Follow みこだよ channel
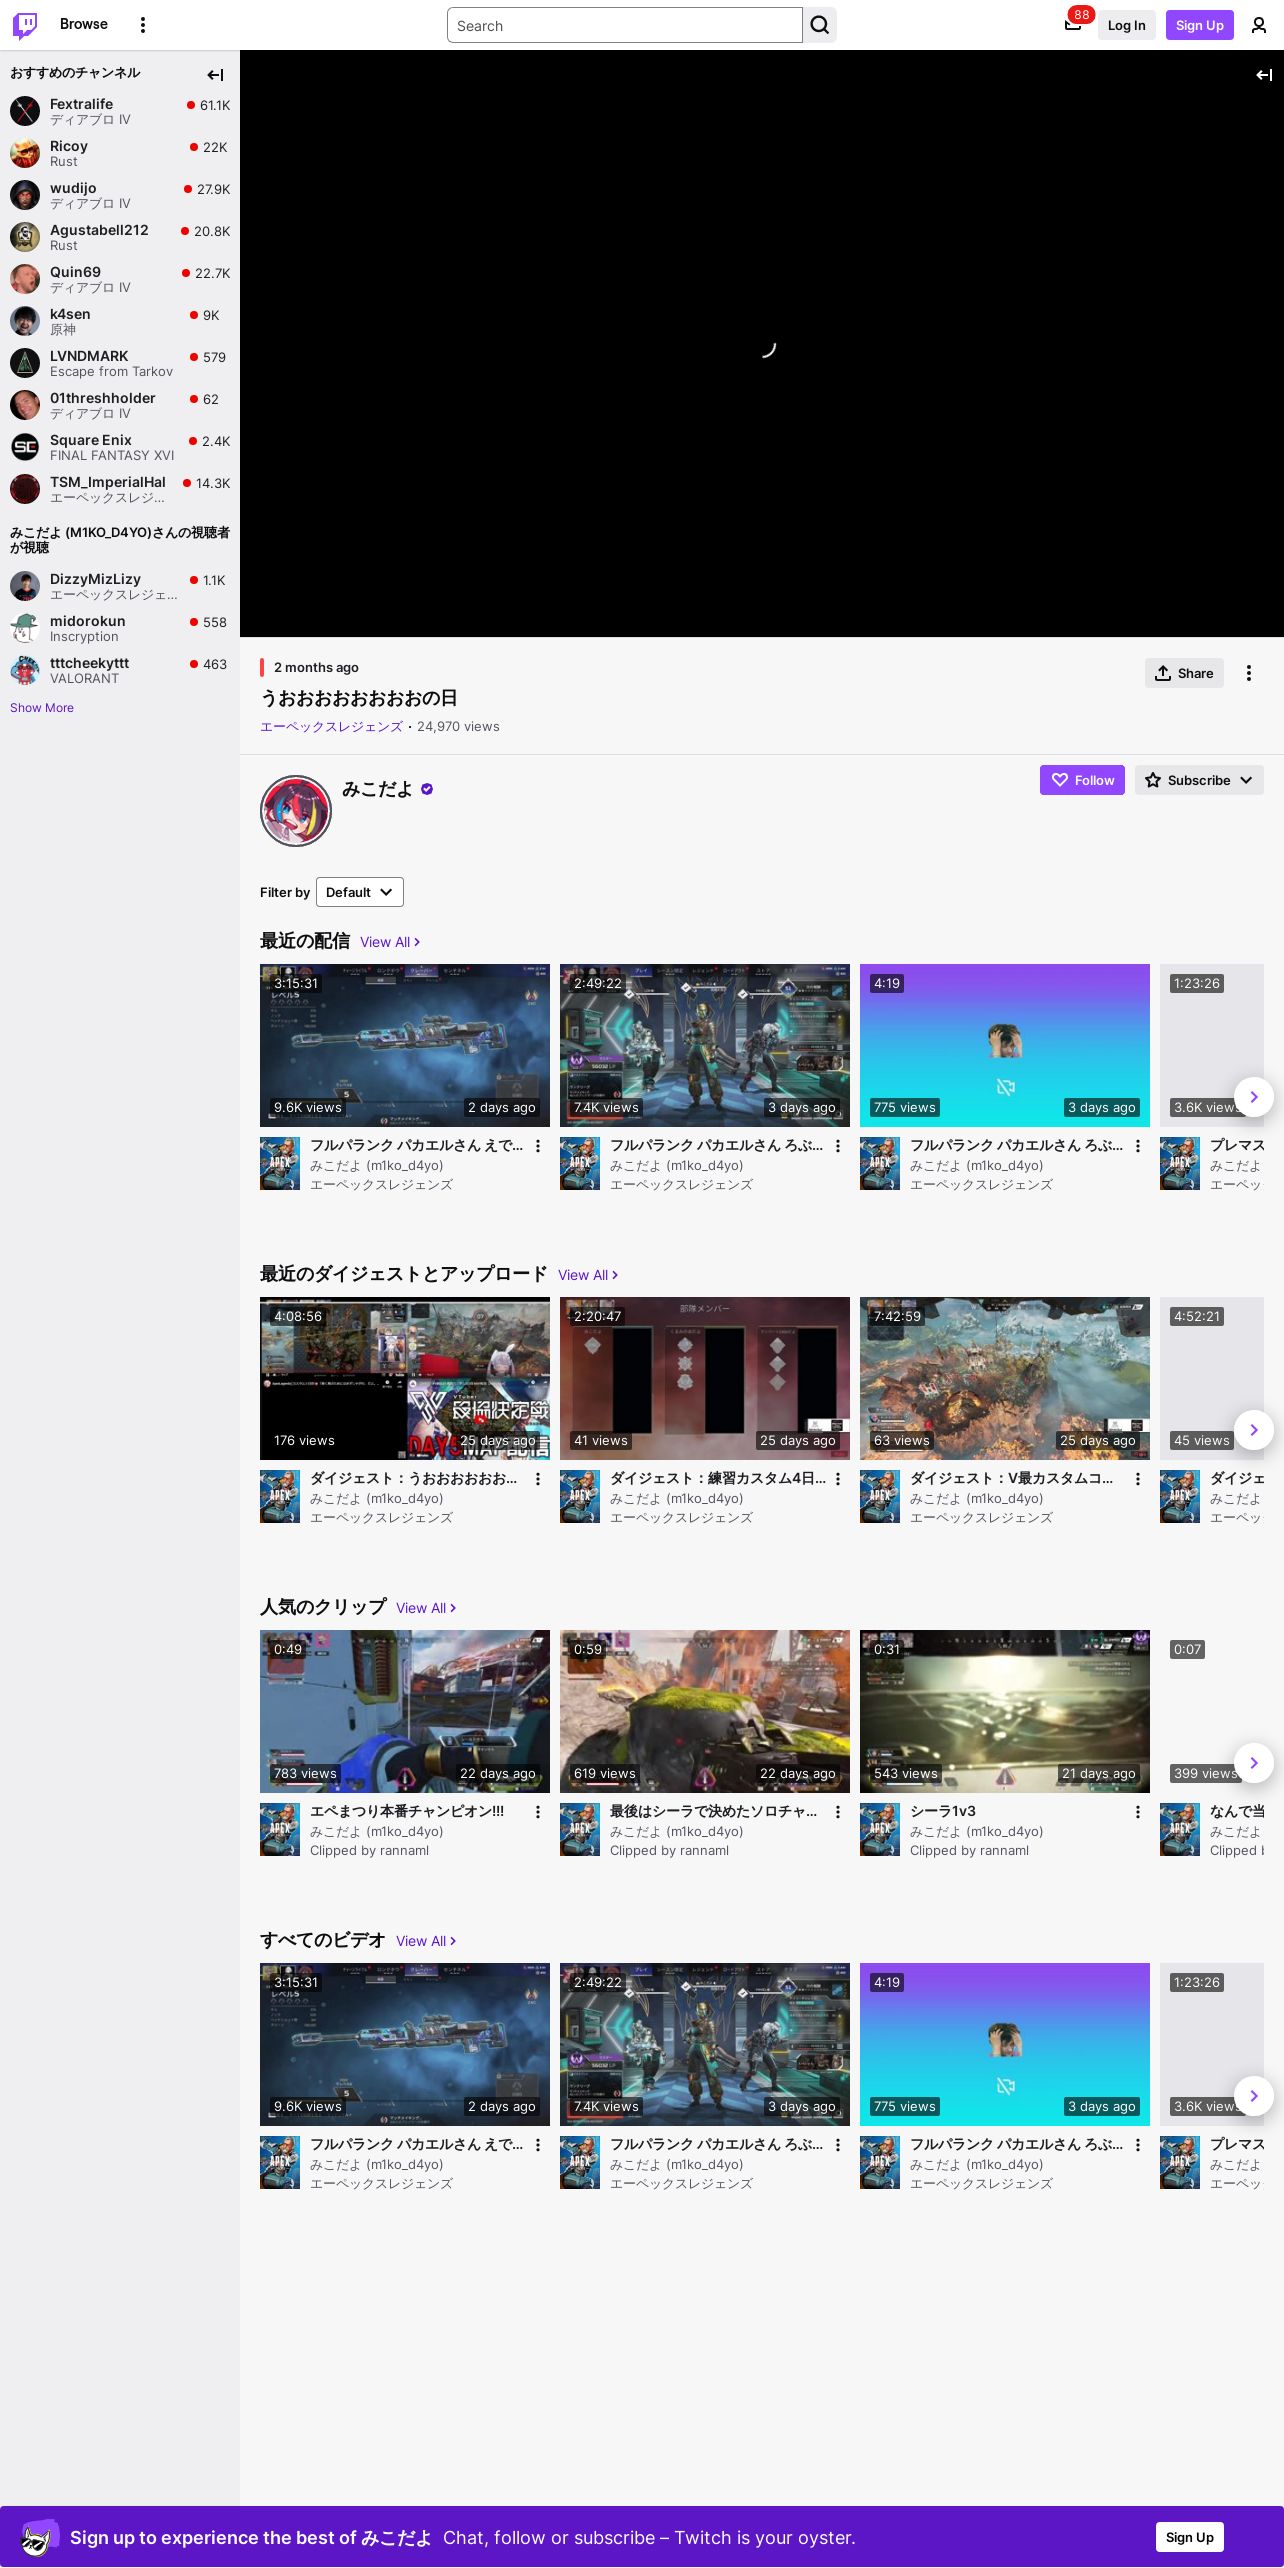This screenshot has width=1284, height=2568. tap(1082, 780)
